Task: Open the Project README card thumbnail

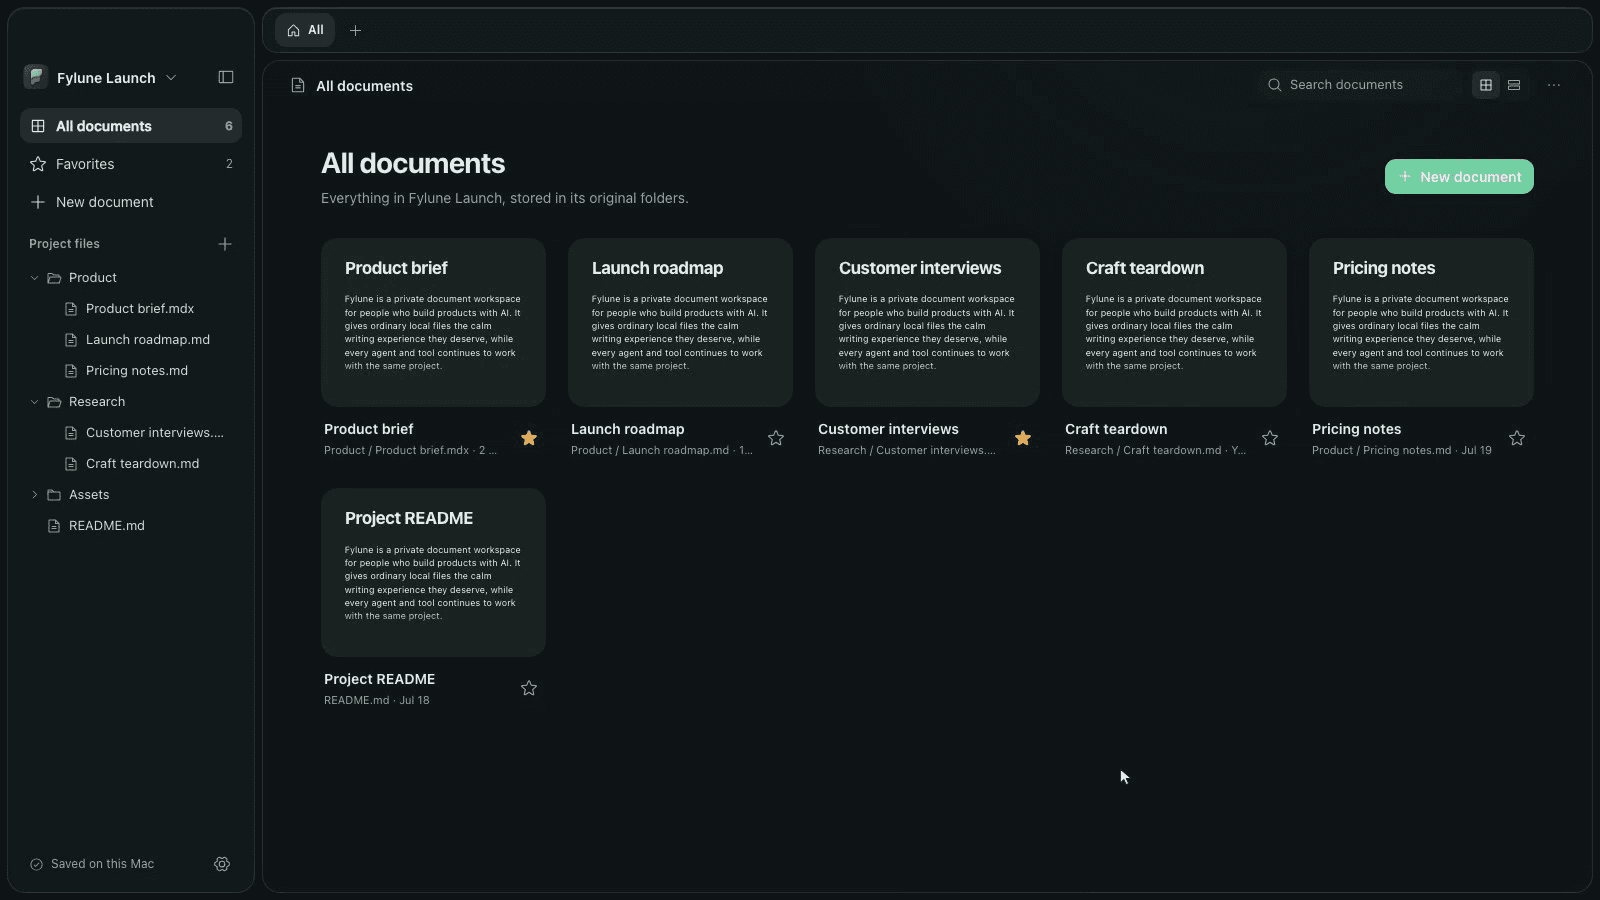Action: [x=433, y=572]
